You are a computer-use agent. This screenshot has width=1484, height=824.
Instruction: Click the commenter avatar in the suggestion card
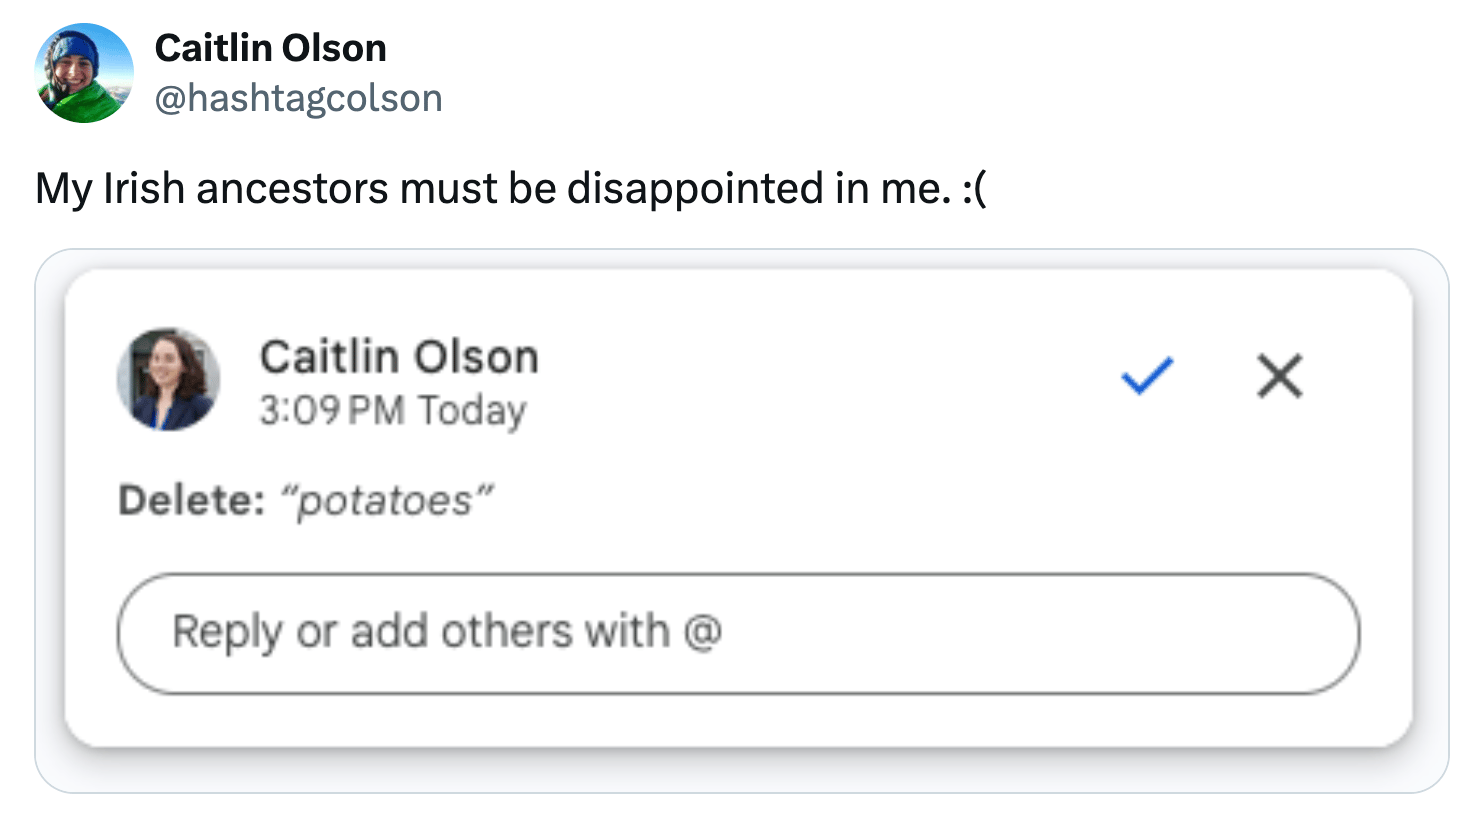[168, 379]
